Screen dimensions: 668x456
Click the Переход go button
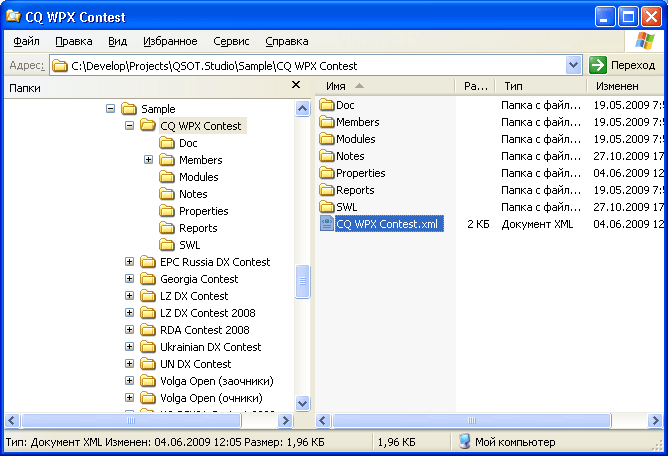tap(624, 65)
